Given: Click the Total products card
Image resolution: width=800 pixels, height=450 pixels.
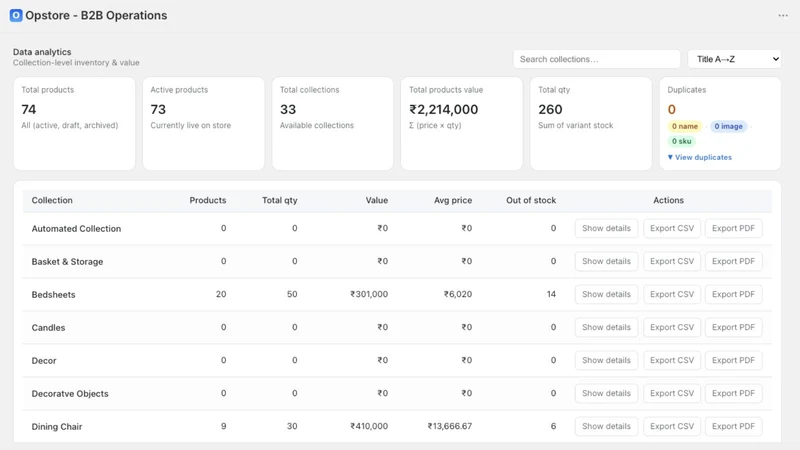Looking at the screenshot, I should (74, 123).
